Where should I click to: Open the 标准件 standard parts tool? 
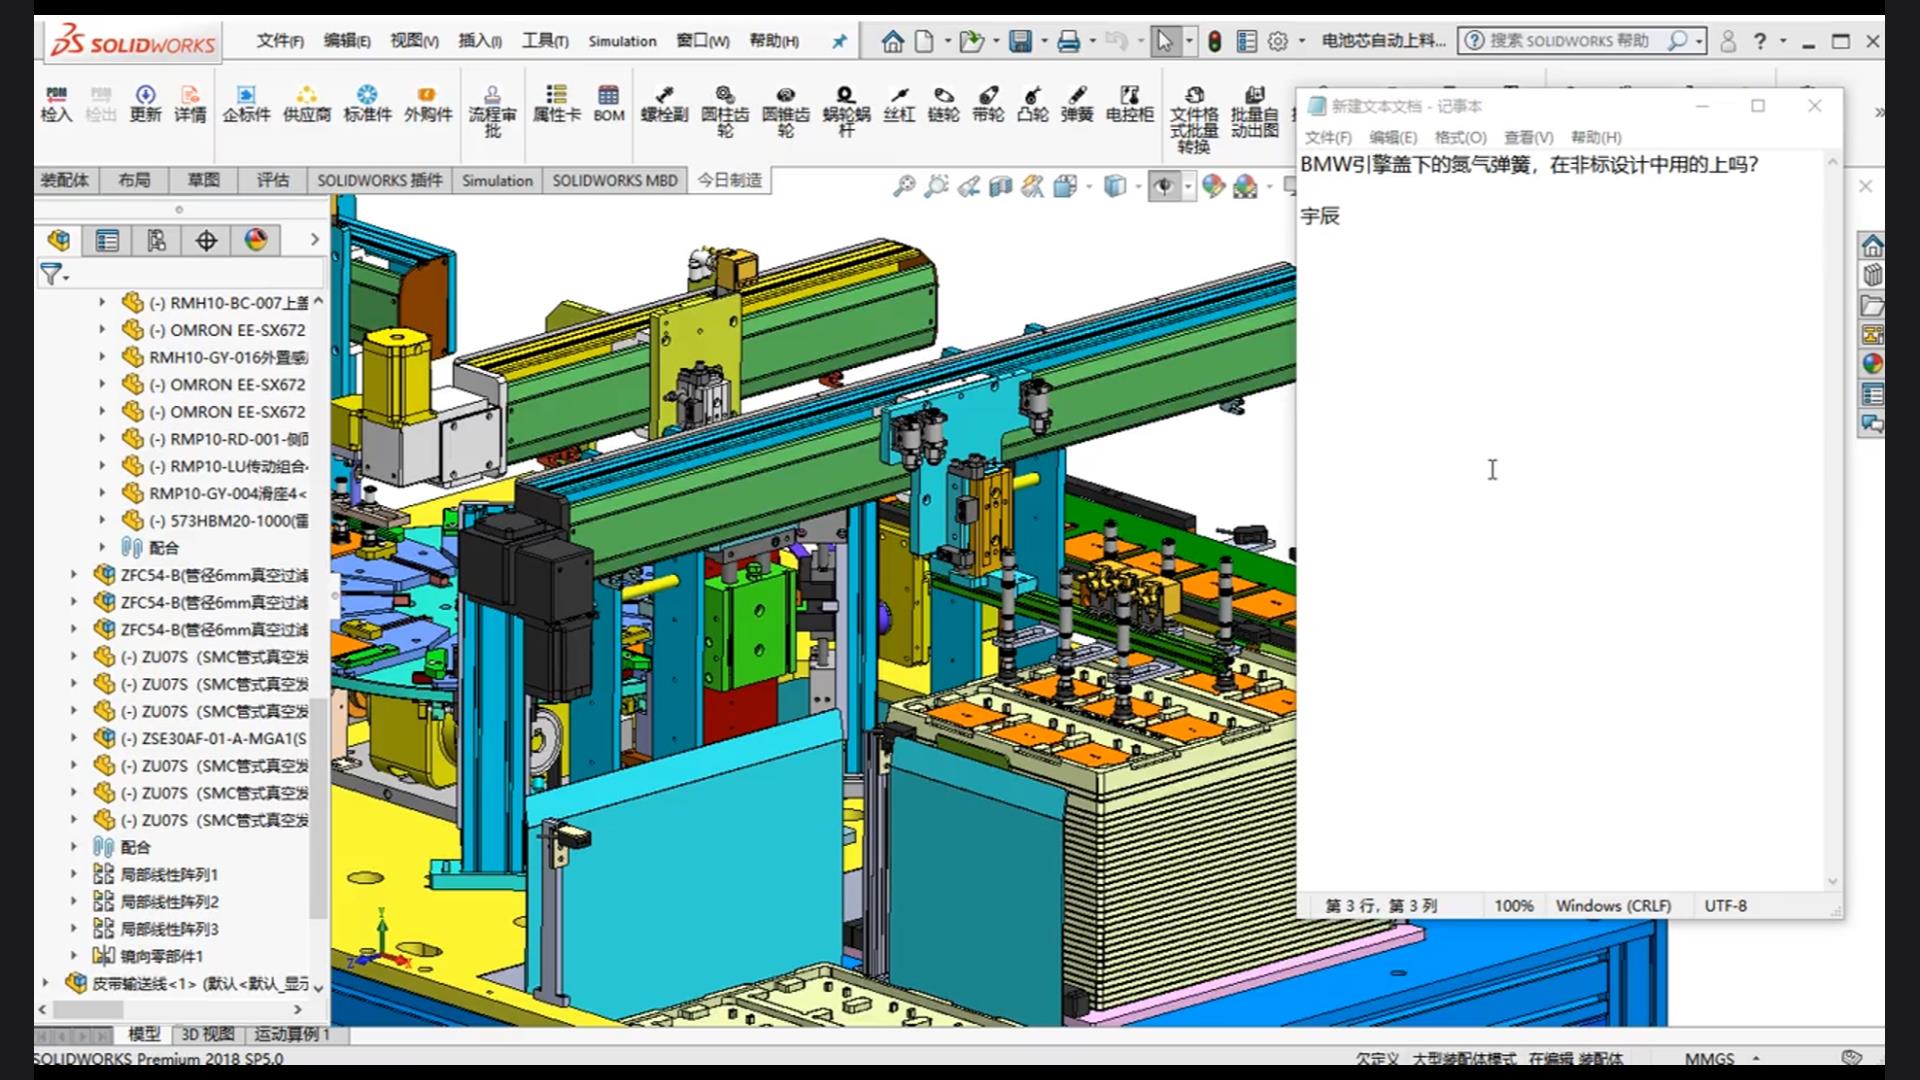coord(367,104)
